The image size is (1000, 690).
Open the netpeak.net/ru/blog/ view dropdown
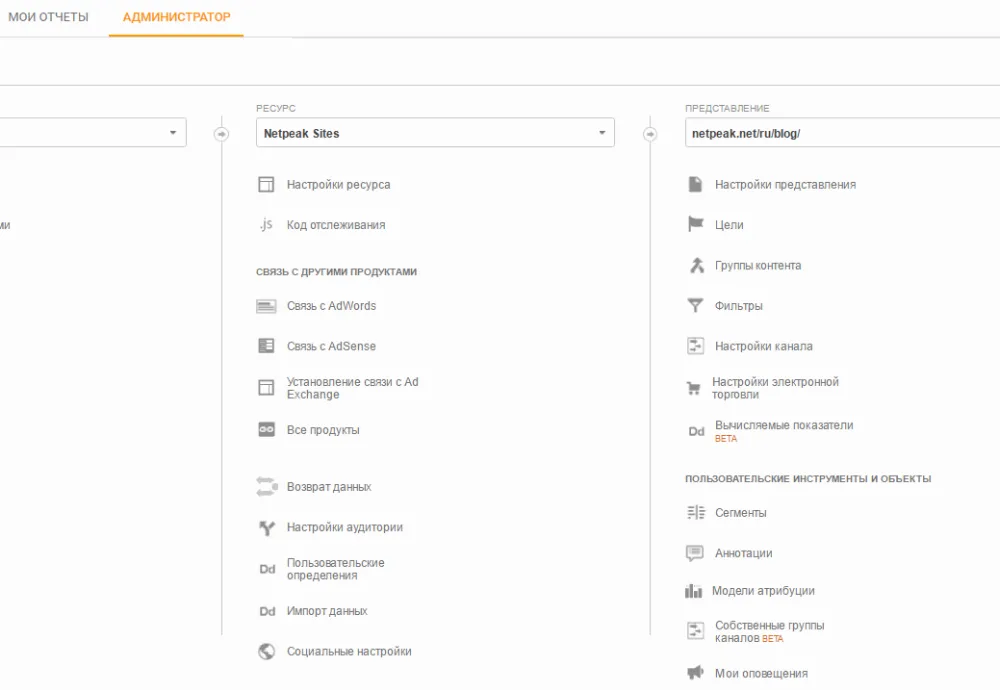point(842,133)
